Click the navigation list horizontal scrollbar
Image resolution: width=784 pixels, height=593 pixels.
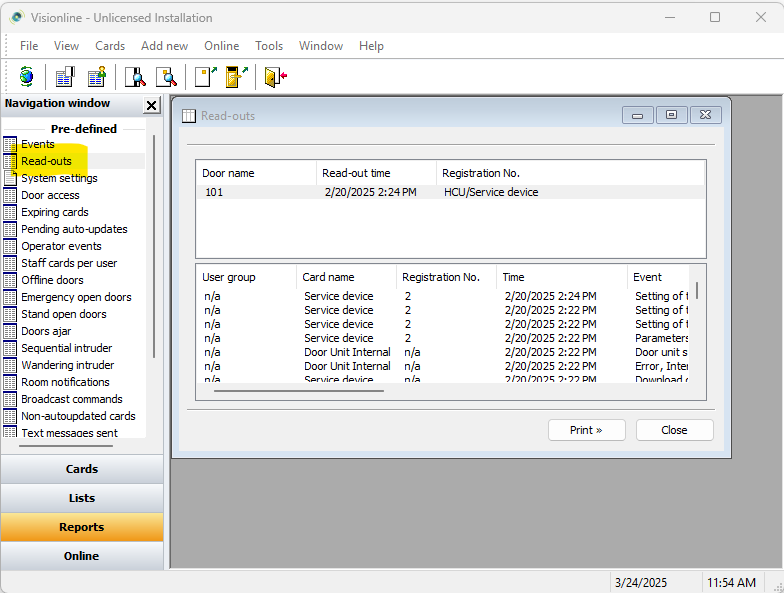tap(66, 446)
